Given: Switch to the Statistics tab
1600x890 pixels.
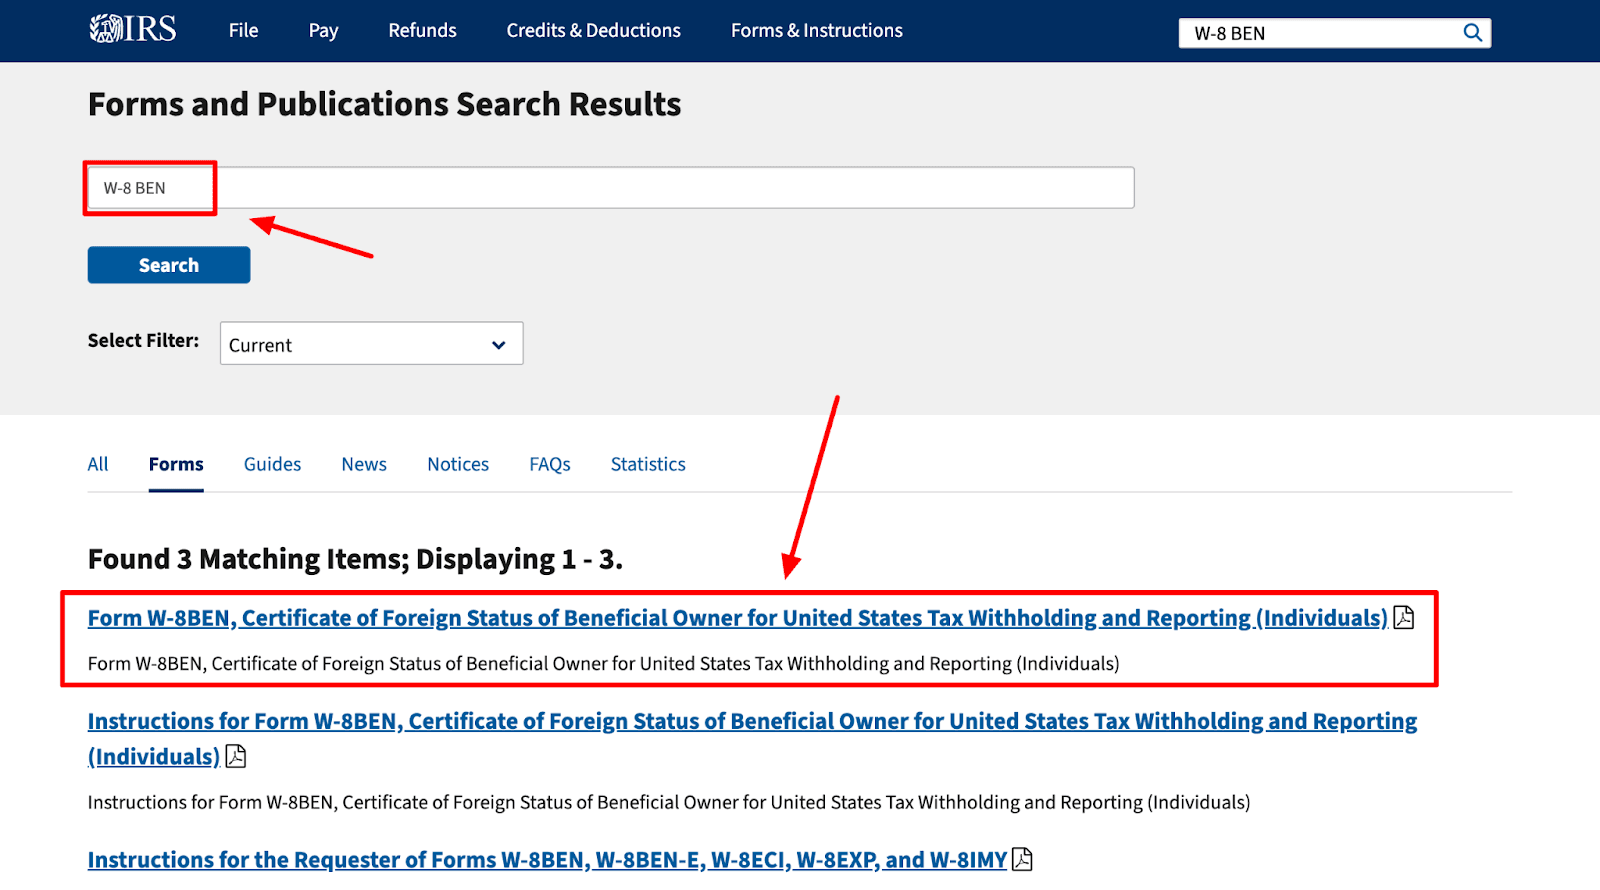Looking at the screenshot, I should [x=648, y=464].
